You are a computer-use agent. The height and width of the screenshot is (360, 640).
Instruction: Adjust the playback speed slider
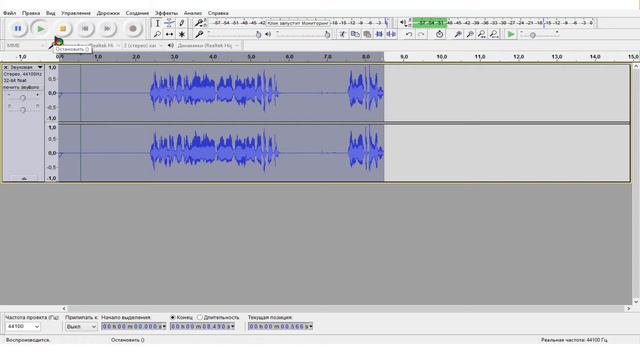tap(539, 35)
